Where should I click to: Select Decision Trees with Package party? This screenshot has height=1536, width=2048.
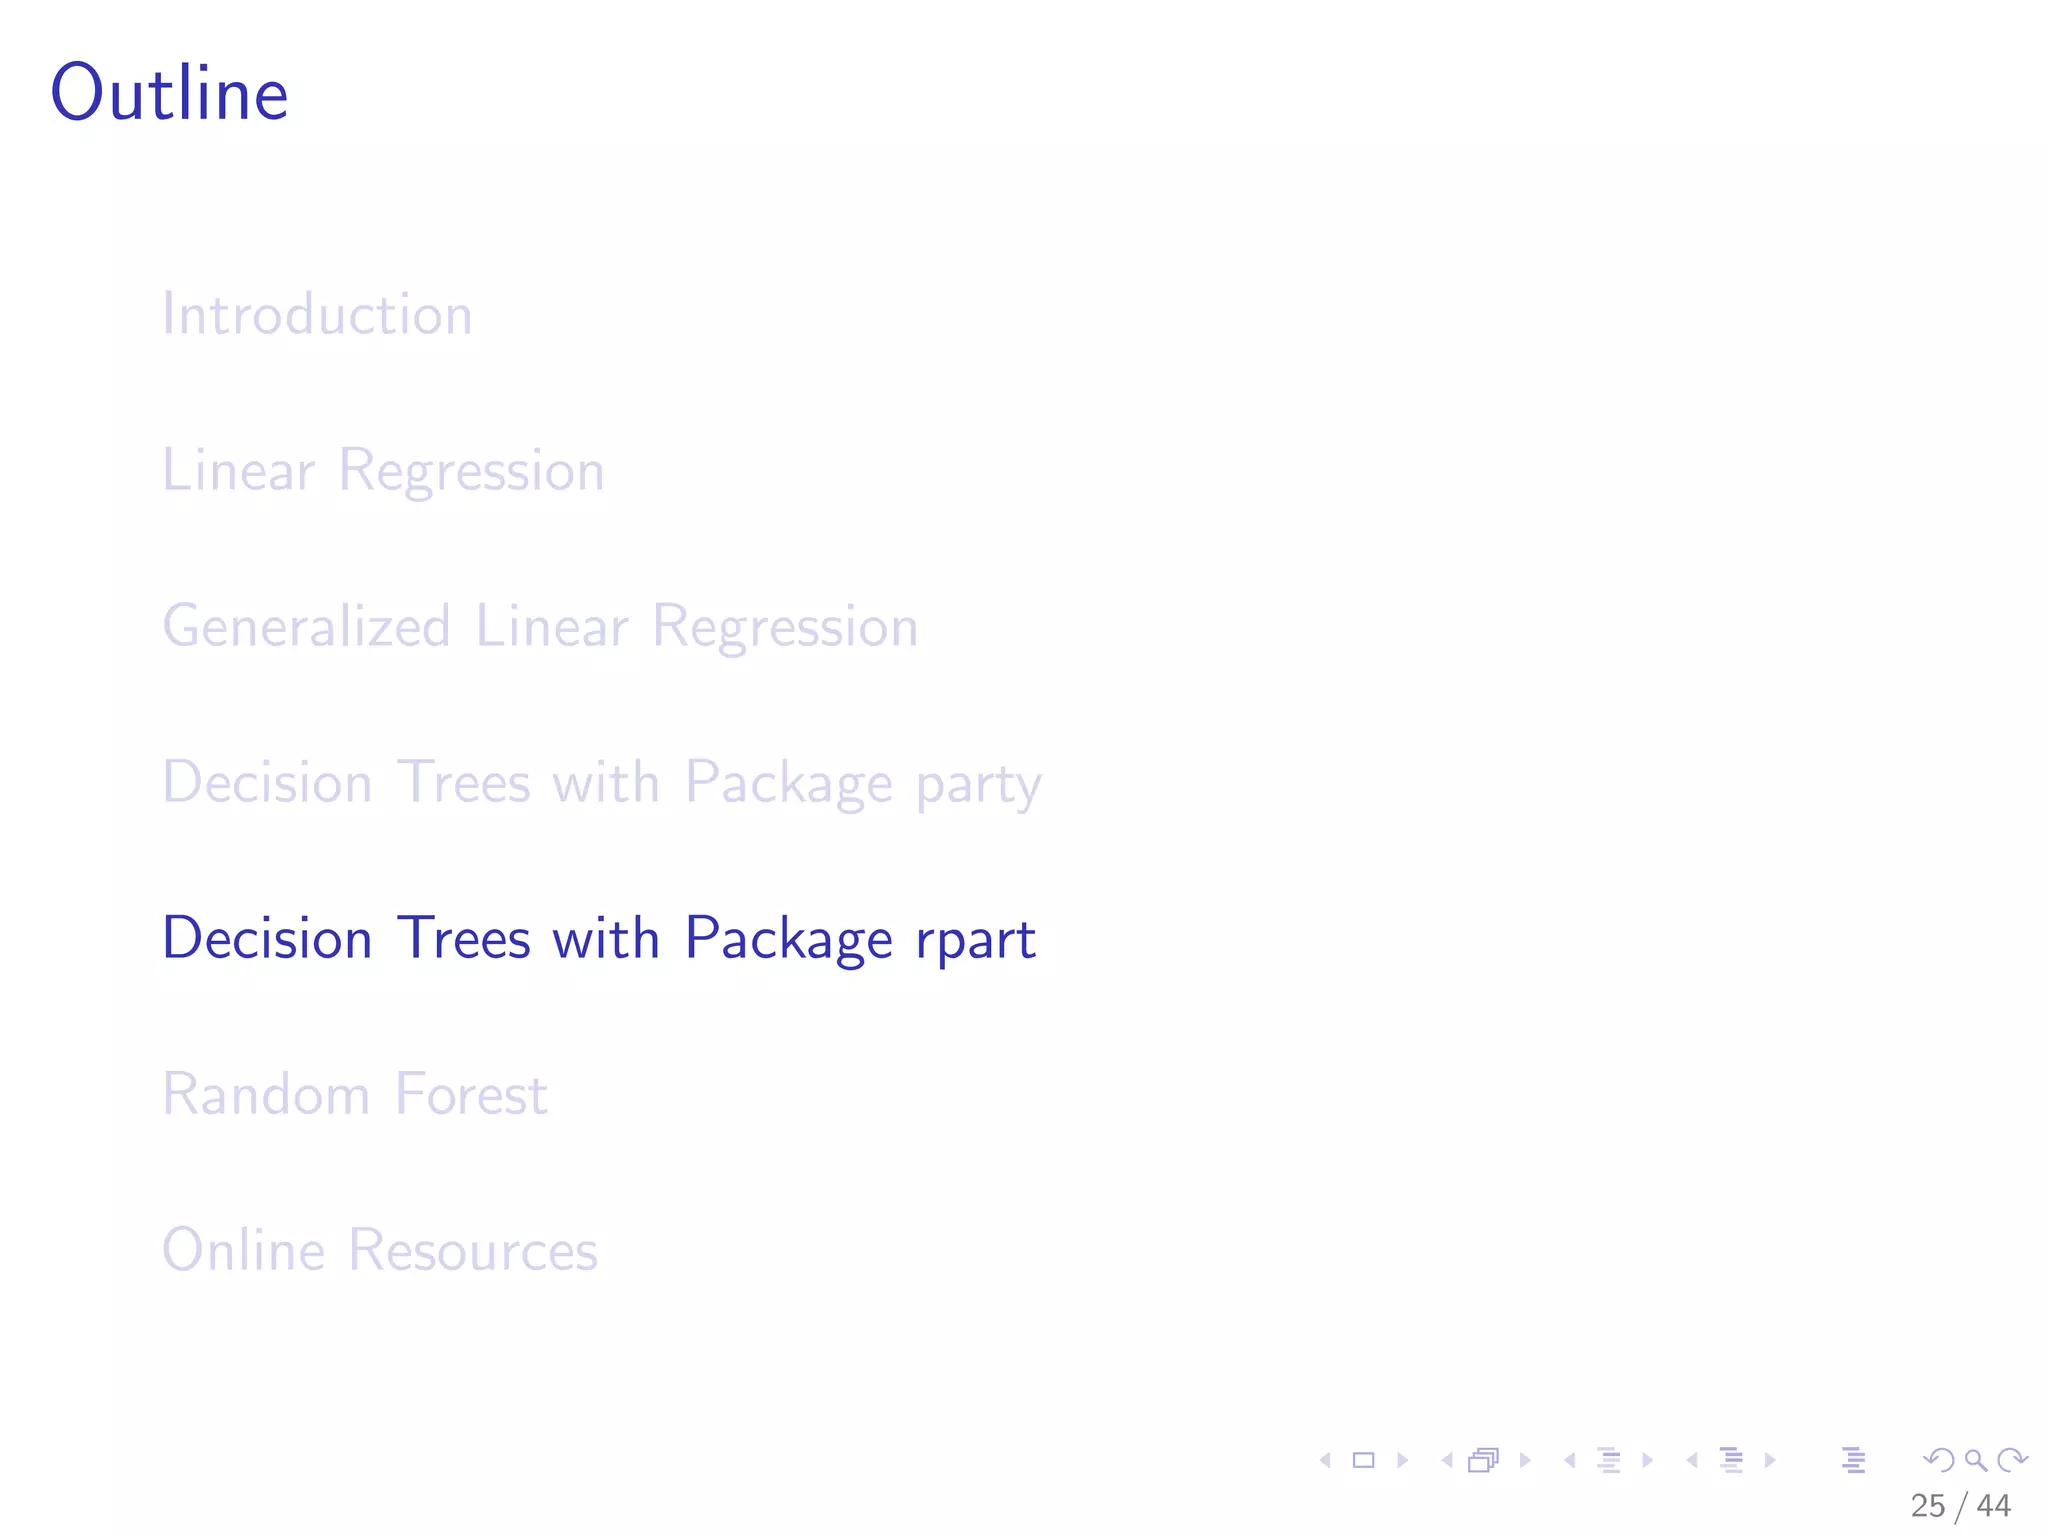point(601,782)
